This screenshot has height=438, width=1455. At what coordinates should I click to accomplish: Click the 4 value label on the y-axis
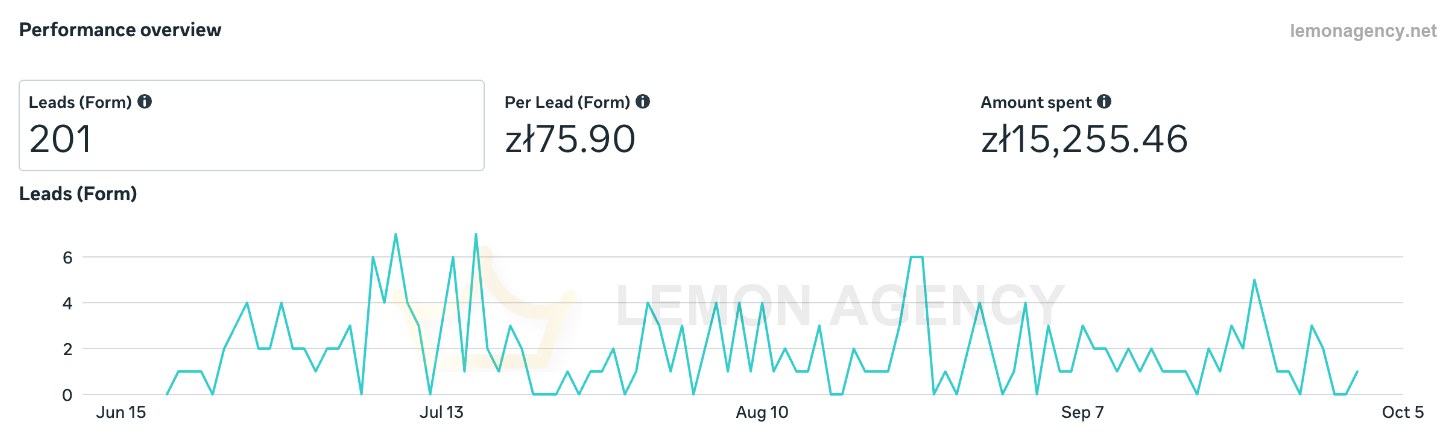[67, 303]
